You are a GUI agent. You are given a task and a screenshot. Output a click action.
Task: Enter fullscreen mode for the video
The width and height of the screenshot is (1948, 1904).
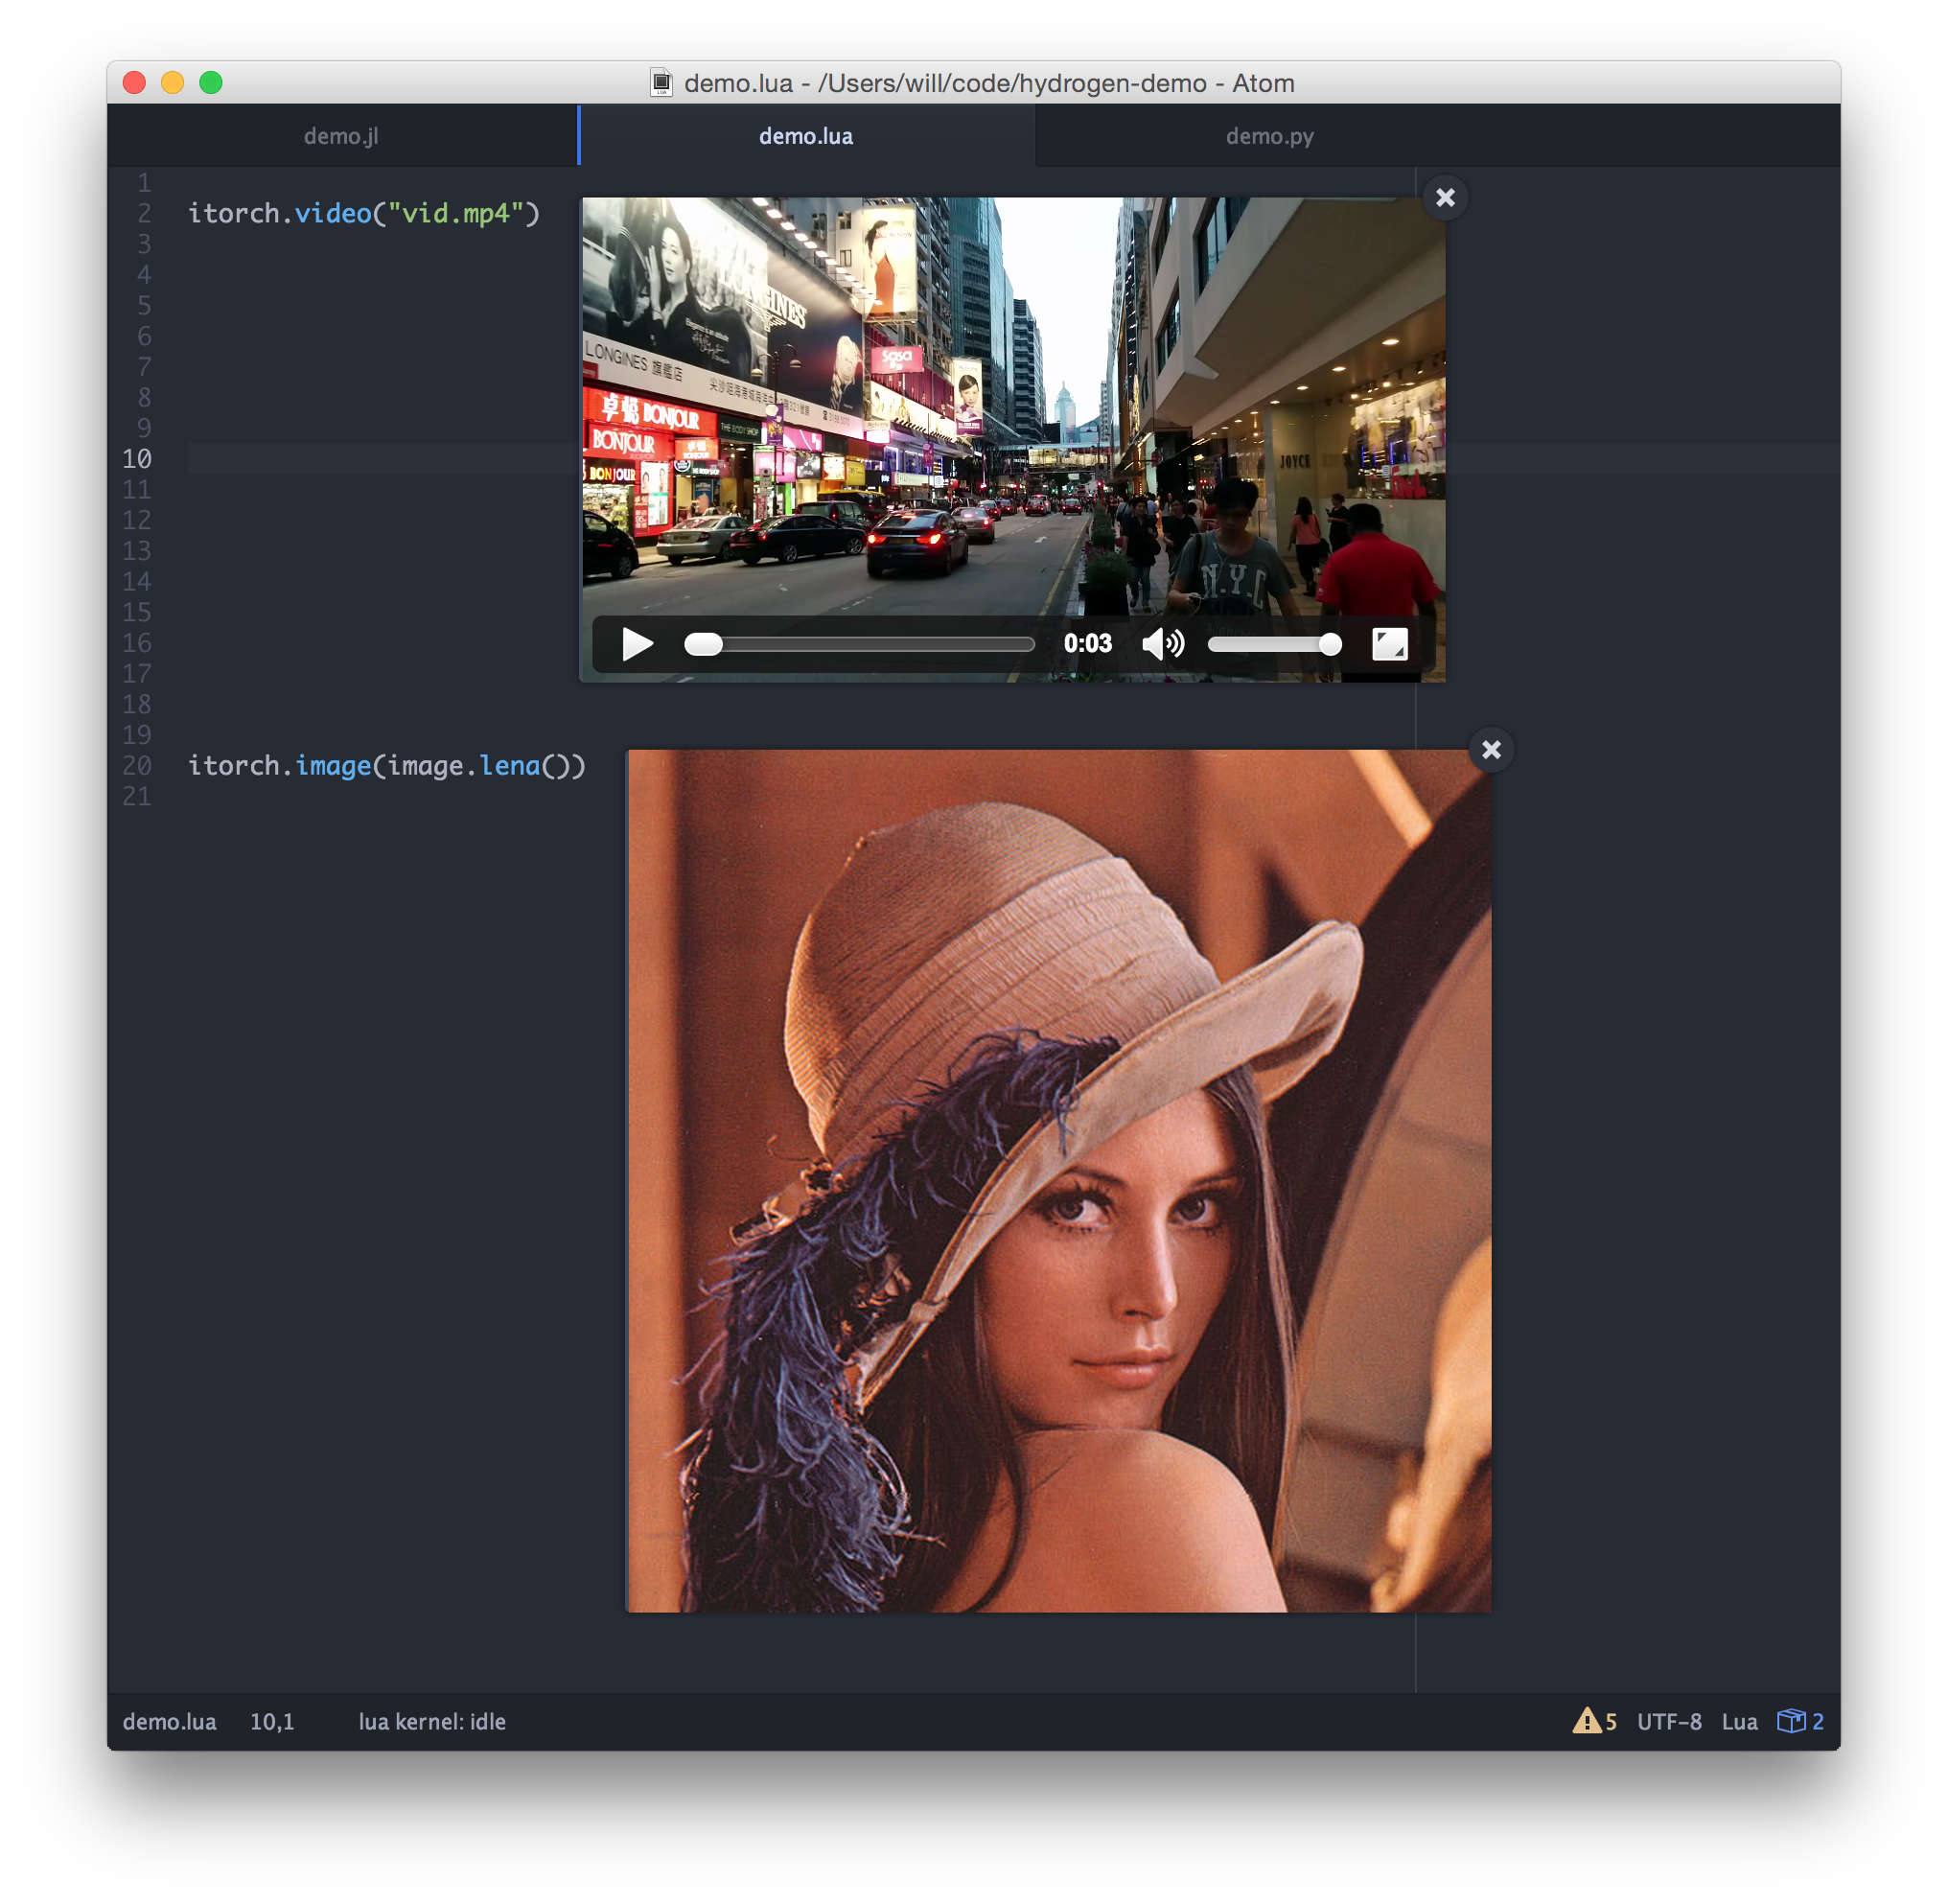(x=1389, y=644)
